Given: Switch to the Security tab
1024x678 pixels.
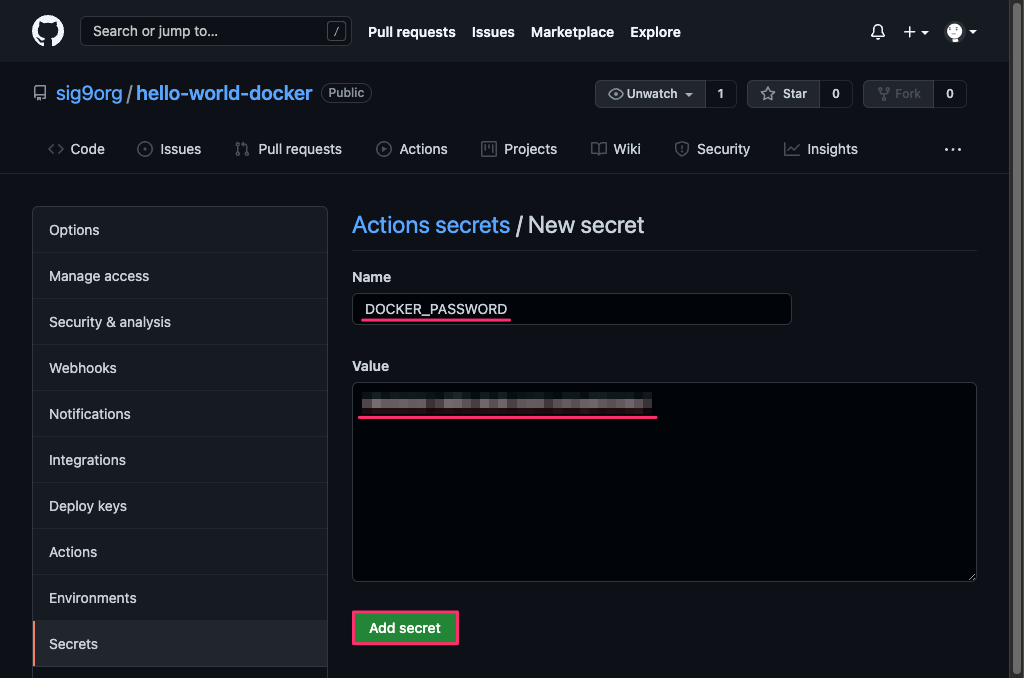Looking at the screenshot, I should [712, 149].
